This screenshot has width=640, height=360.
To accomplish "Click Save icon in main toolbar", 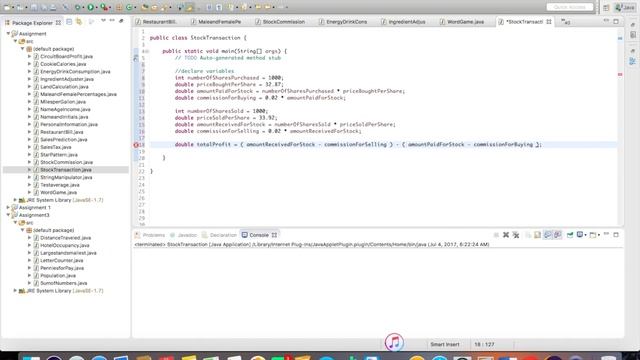I will (x=34, y=7).
